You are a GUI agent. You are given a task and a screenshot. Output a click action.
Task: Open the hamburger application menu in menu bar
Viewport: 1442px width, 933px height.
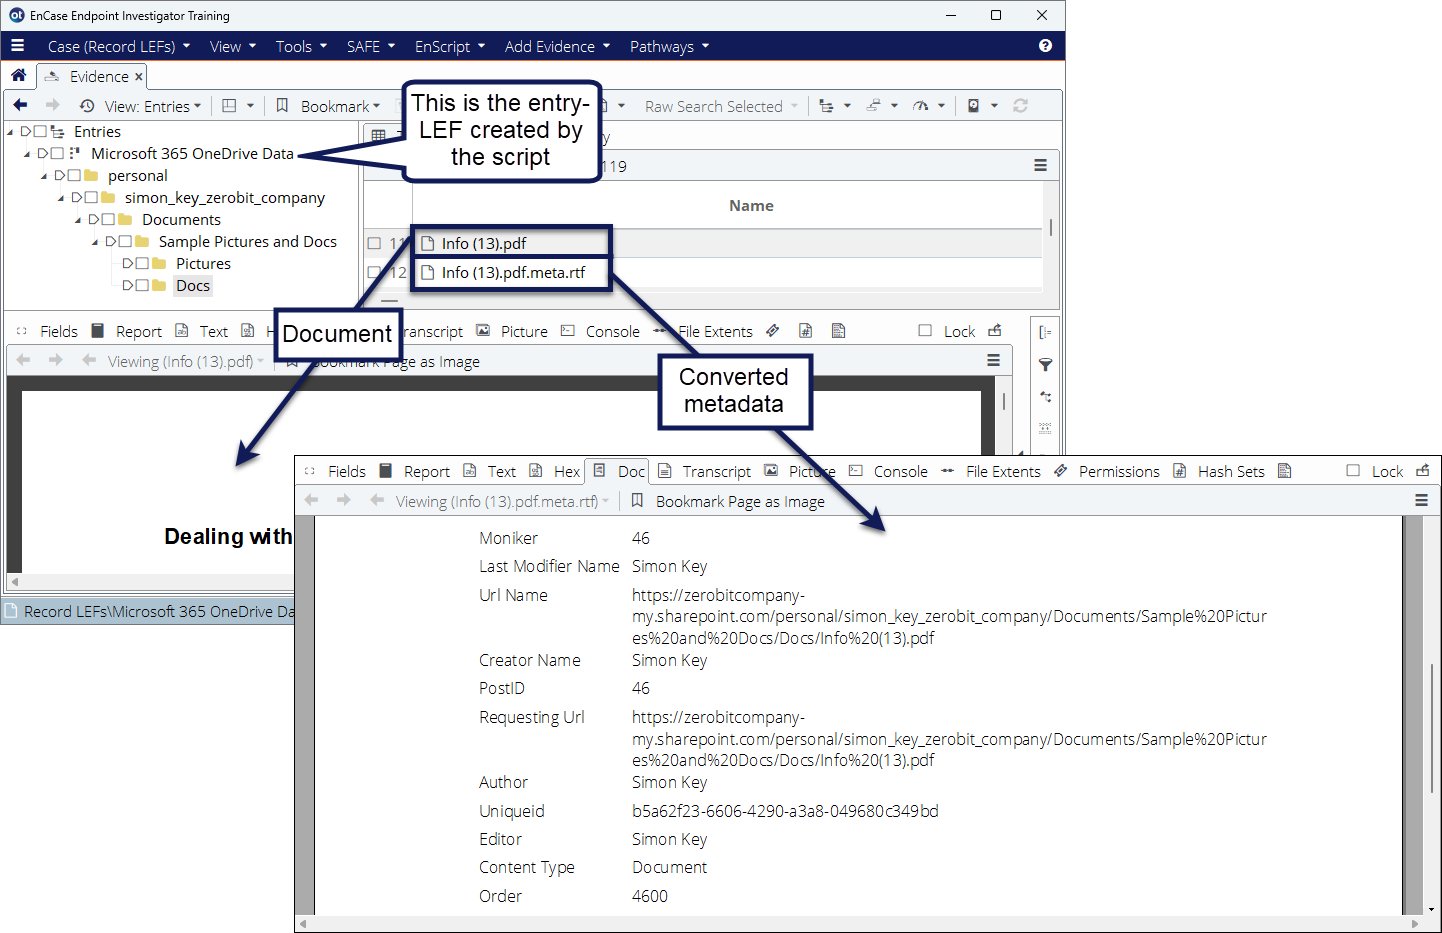[17, 46]
